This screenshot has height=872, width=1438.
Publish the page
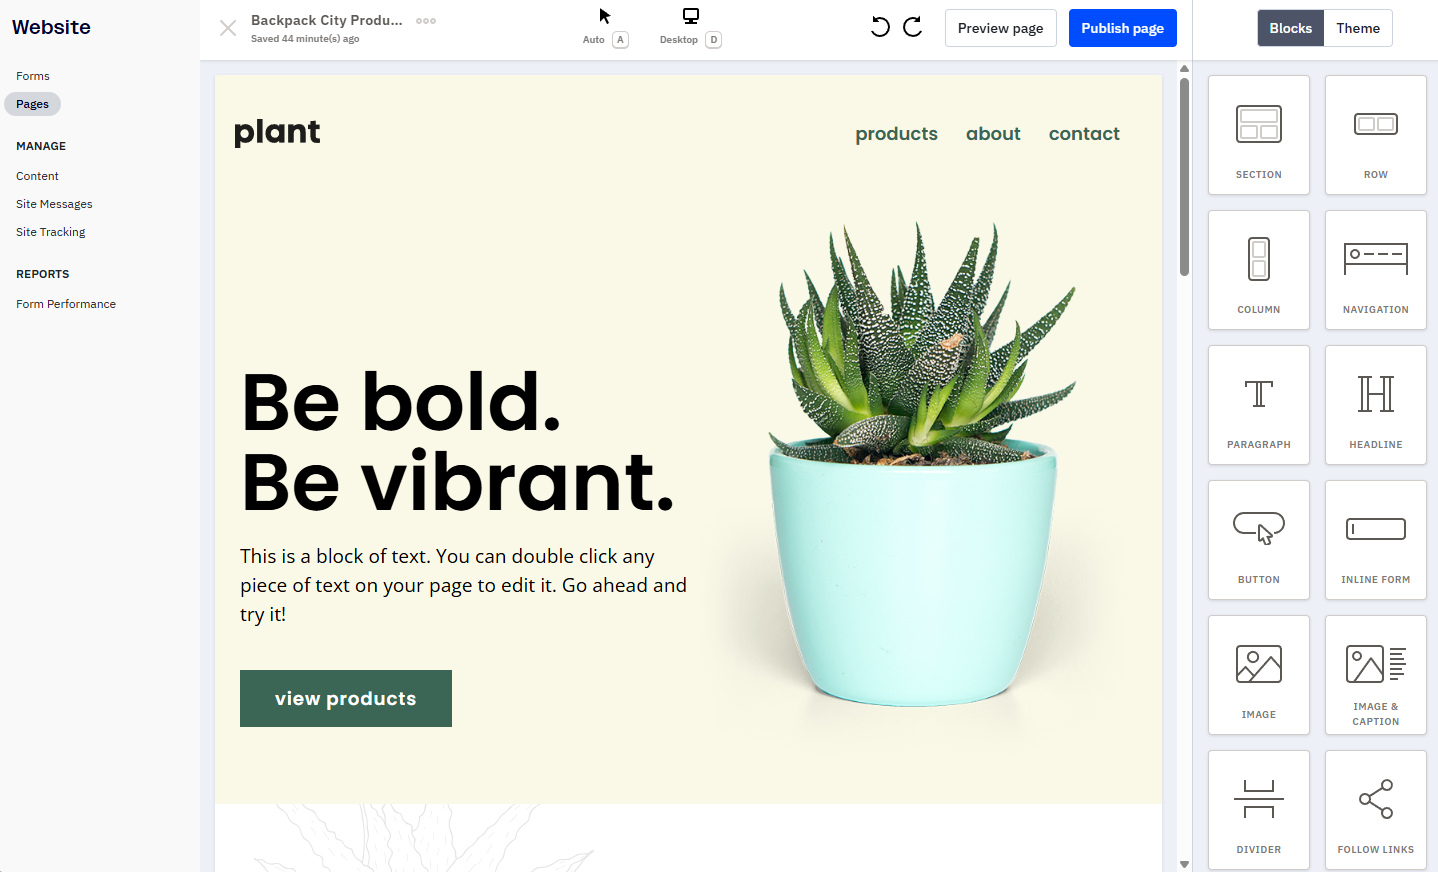(1122, 27)
